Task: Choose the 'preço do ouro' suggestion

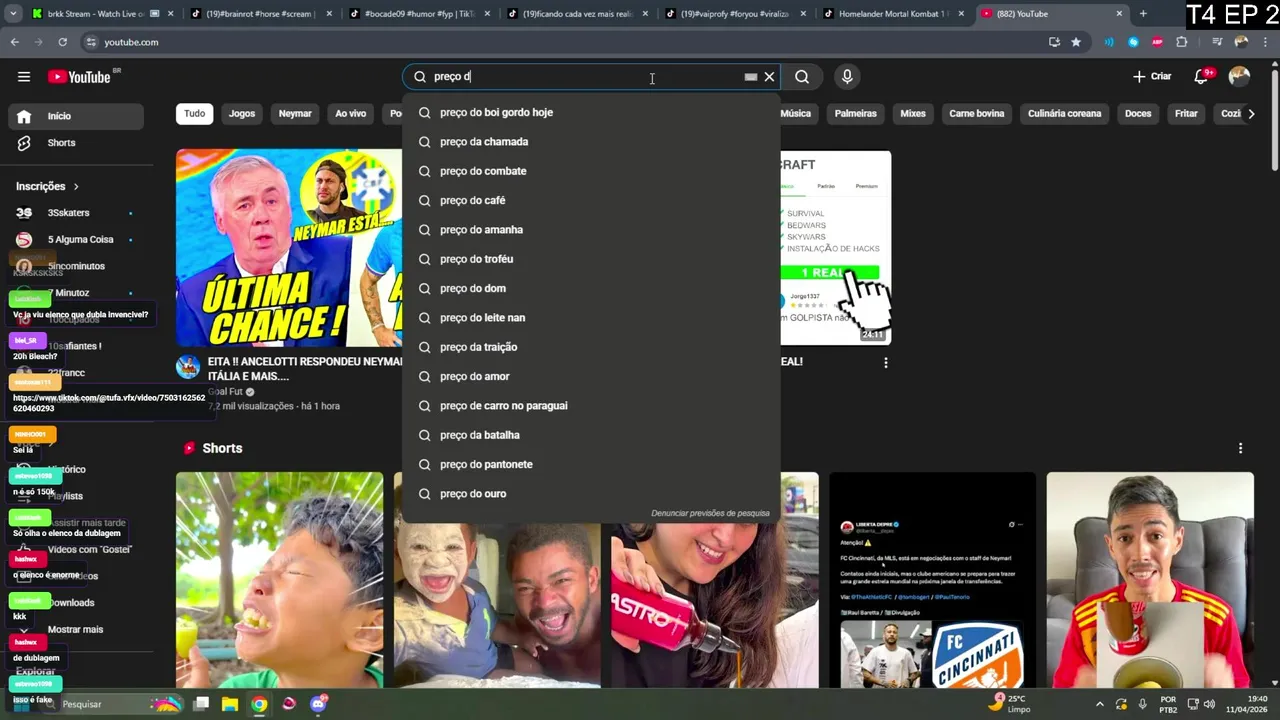Action: 591,494
